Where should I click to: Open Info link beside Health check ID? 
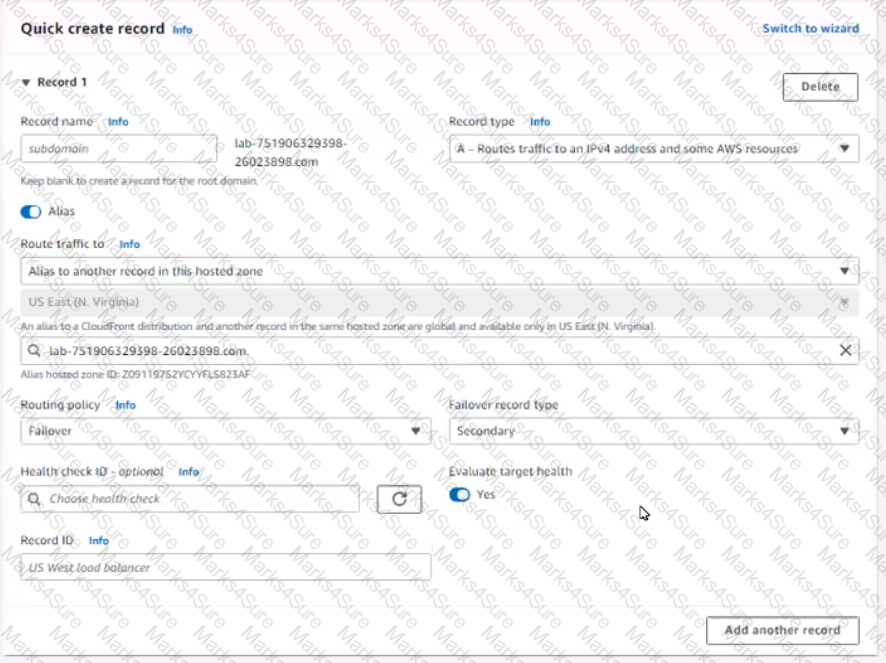pos(188,472)
